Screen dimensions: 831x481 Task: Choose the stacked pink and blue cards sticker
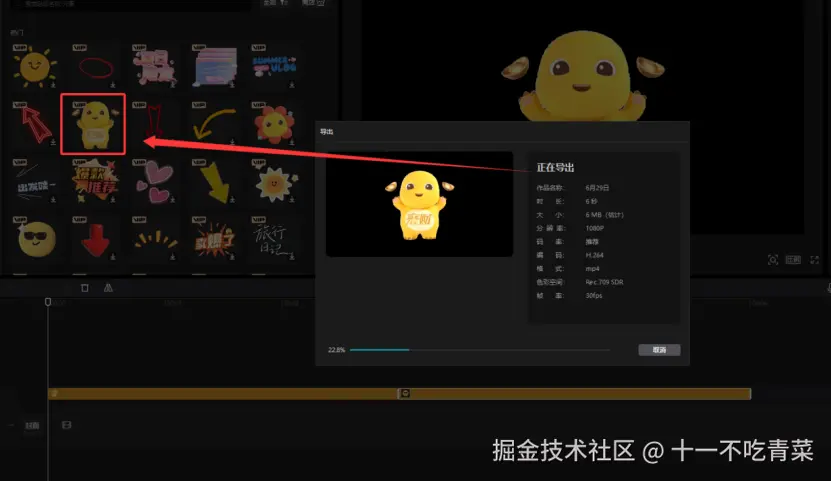214,67
